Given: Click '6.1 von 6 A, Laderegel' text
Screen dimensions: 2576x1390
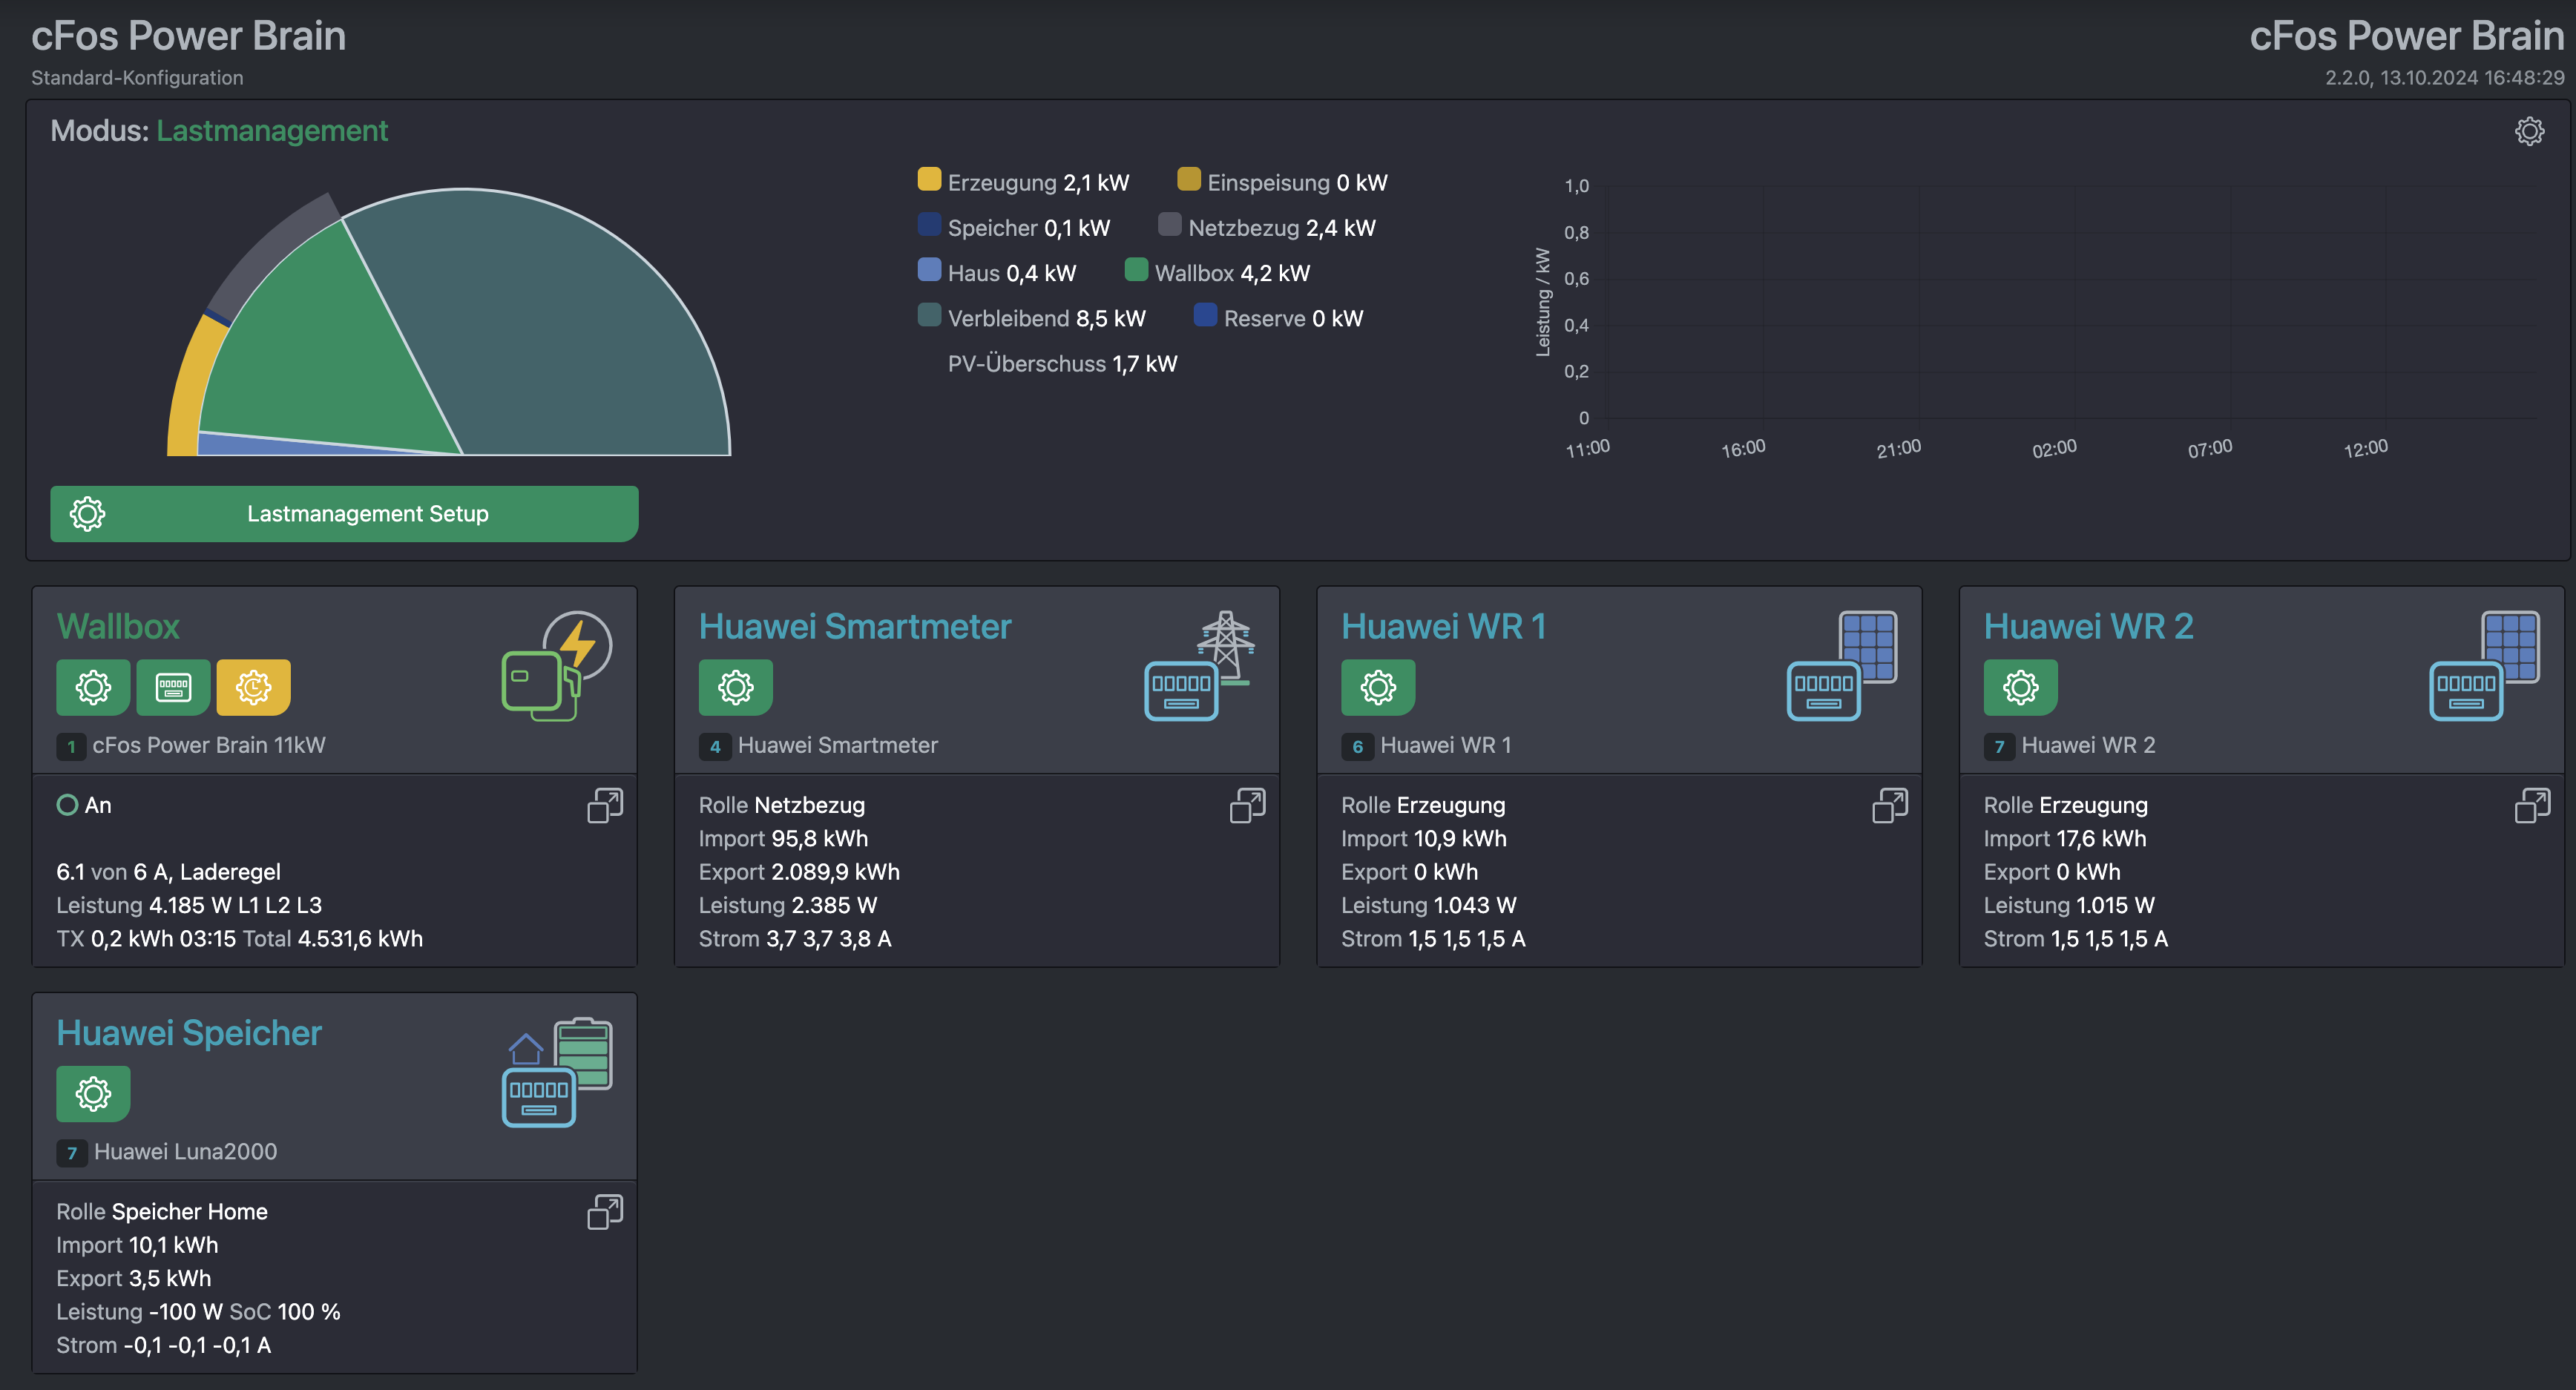Looking at the screenshot, I should tap(168, 872).
